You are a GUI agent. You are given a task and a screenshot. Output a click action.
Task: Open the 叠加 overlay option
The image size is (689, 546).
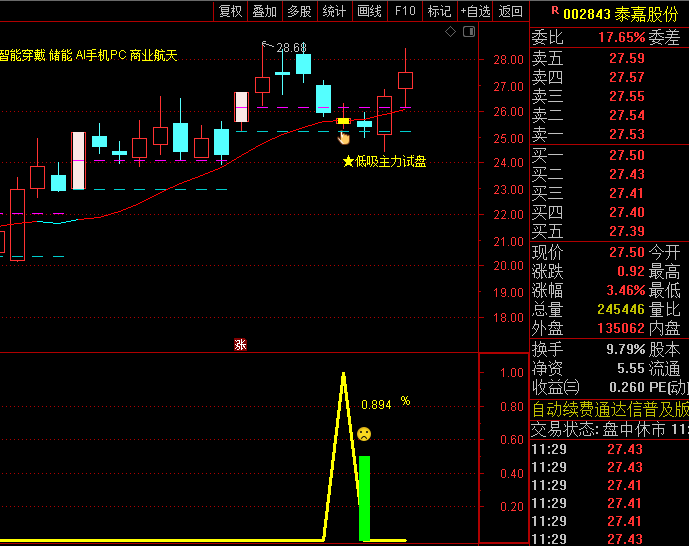click(x=265, y=11)
